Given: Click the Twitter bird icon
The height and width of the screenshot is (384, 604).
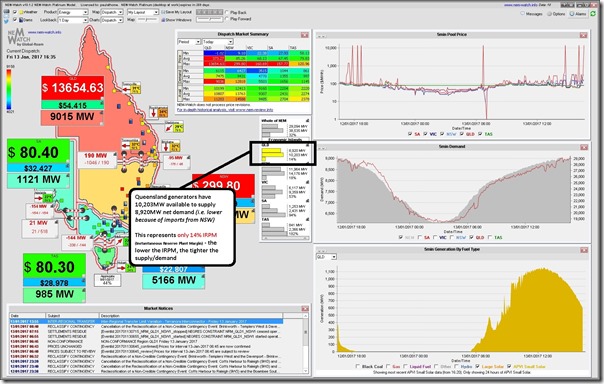Looking at the screenshot, I should click(x=6, y=20).
